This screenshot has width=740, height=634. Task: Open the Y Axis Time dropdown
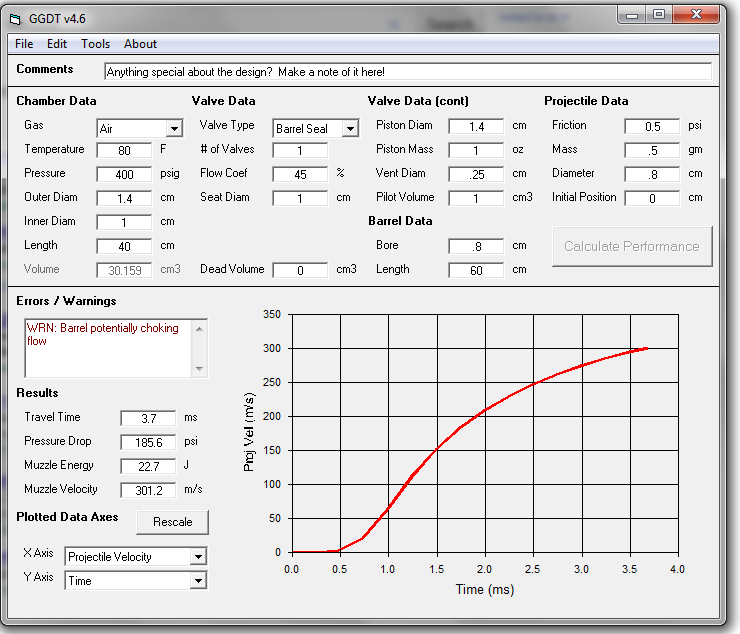point(198,581)
